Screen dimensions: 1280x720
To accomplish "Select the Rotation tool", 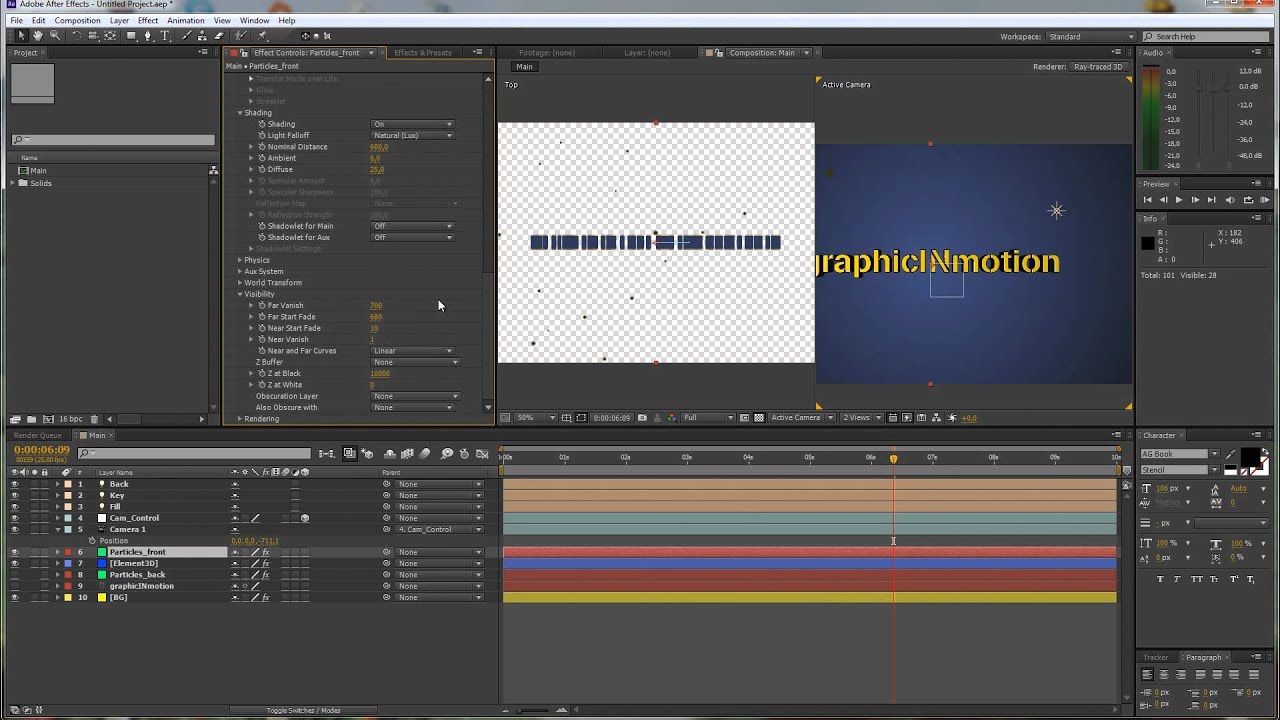I will tap(77, 36).
